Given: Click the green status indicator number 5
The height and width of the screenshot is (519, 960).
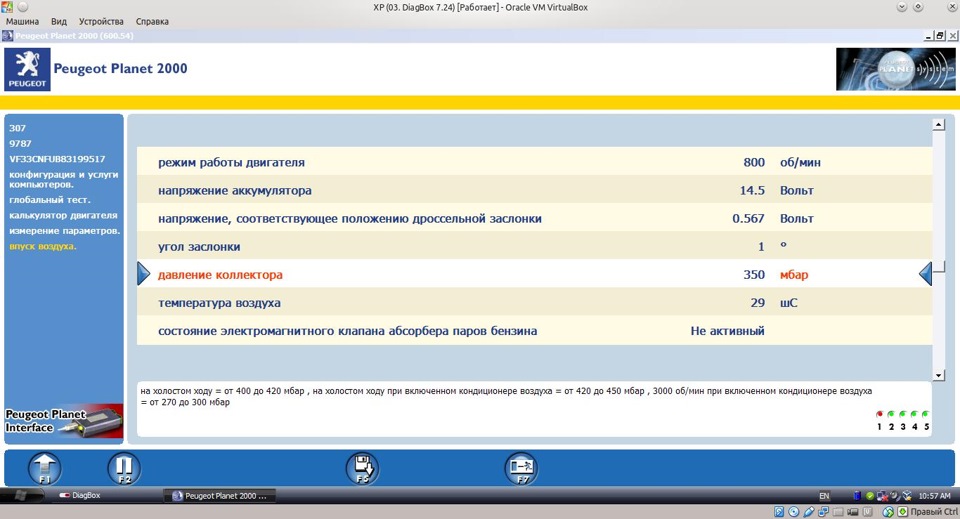Looking at the screenshot, I should coord(926,414).
